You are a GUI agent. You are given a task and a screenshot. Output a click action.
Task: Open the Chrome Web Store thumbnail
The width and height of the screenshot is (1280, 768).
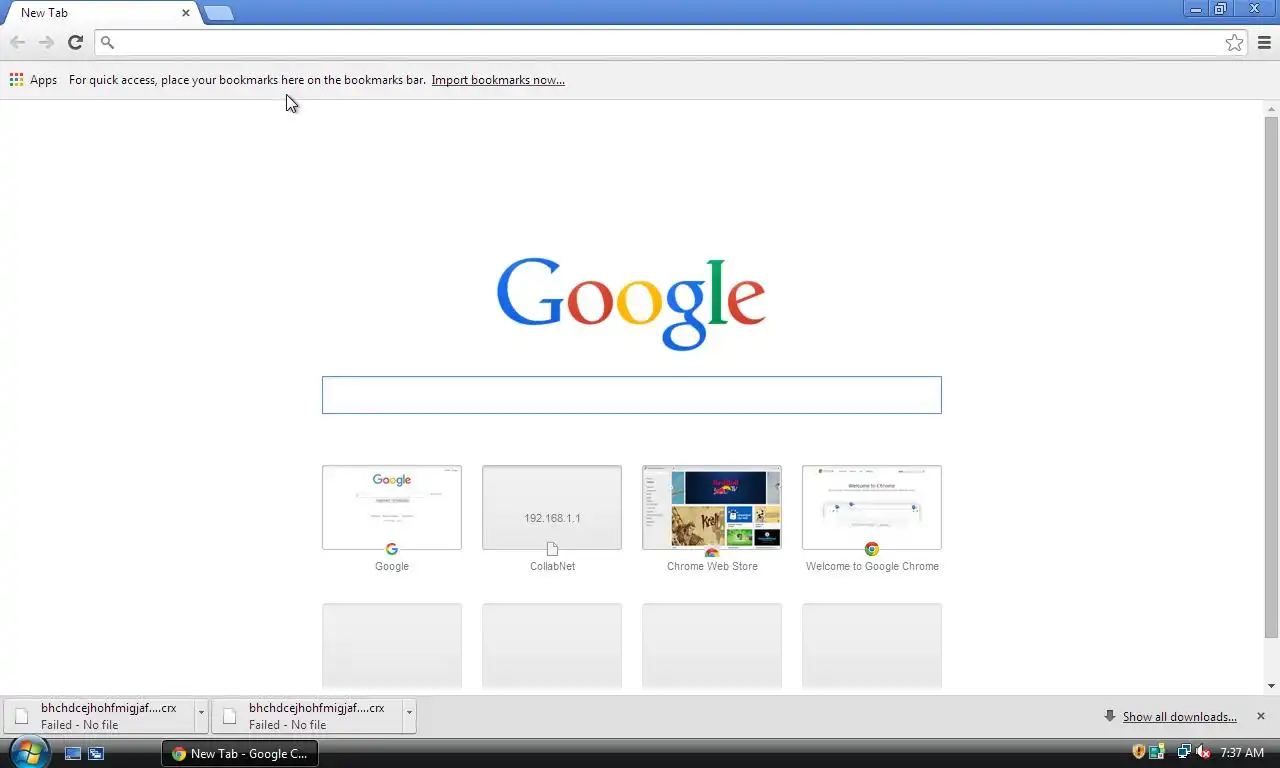click(x=712, y=507)
